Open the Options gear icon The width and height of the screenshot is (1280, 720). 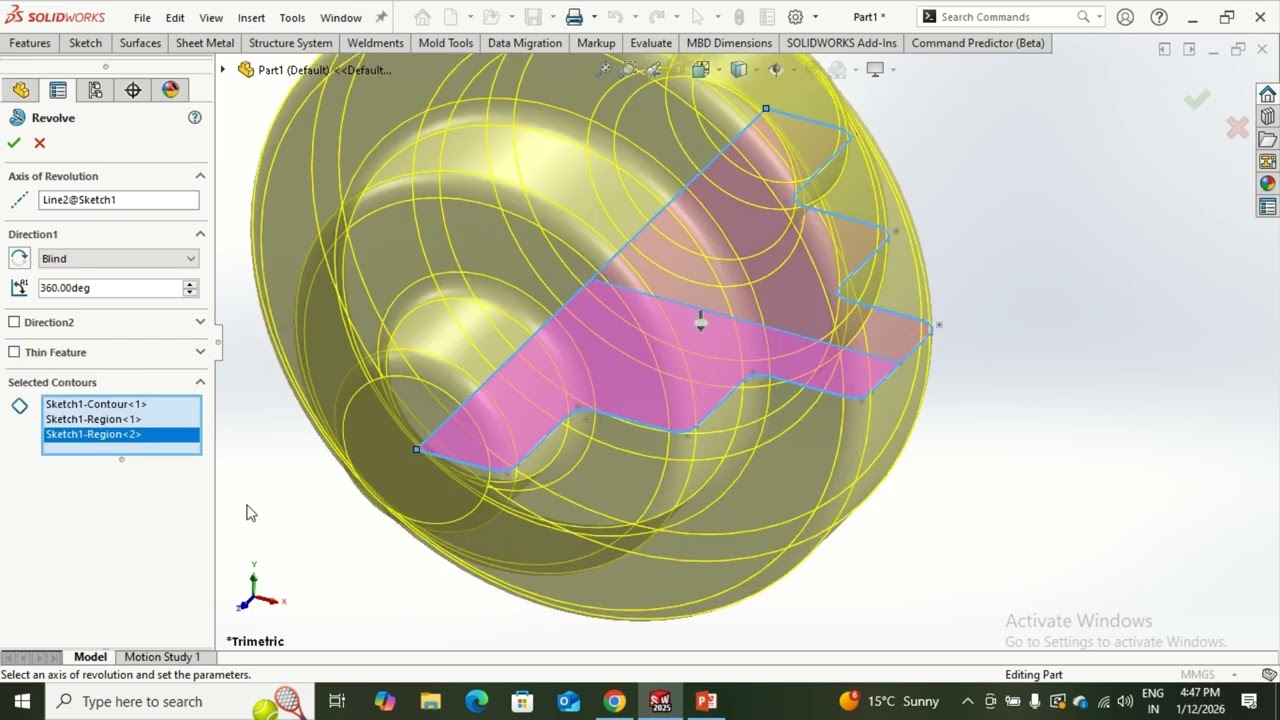click(795, 17)
